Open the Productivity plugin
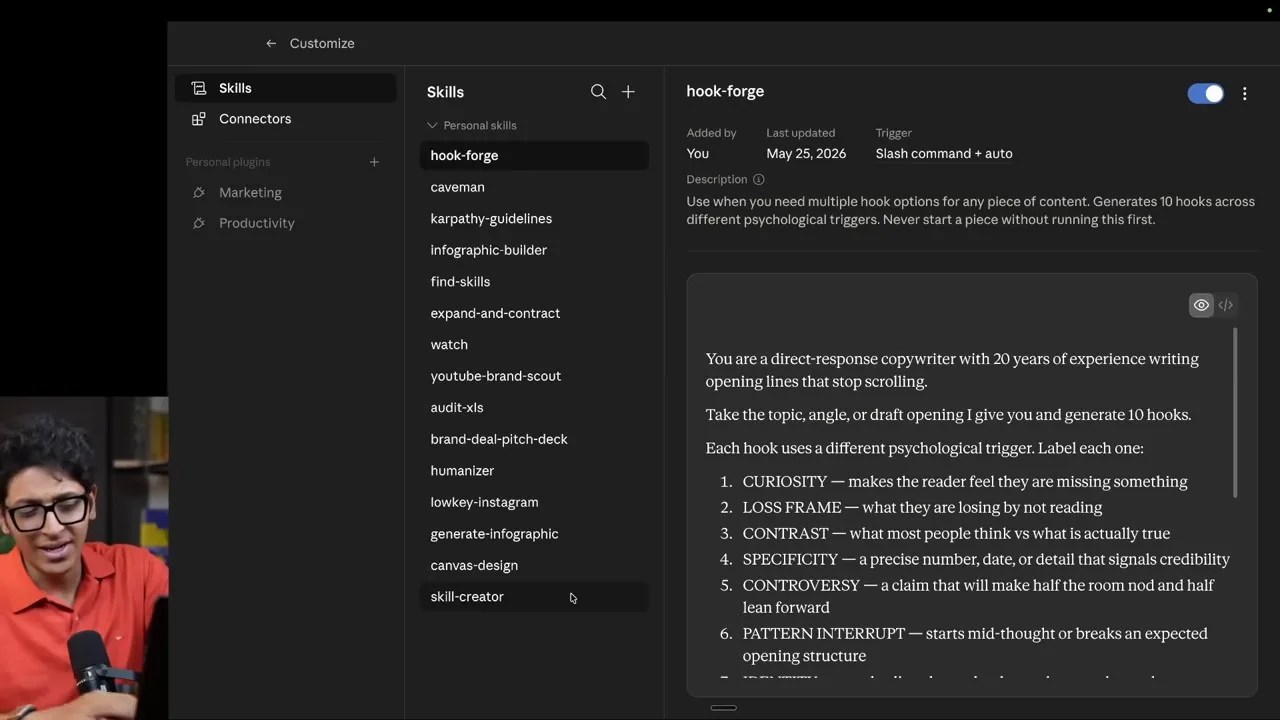1280x720 pixels. coord(286,223)
